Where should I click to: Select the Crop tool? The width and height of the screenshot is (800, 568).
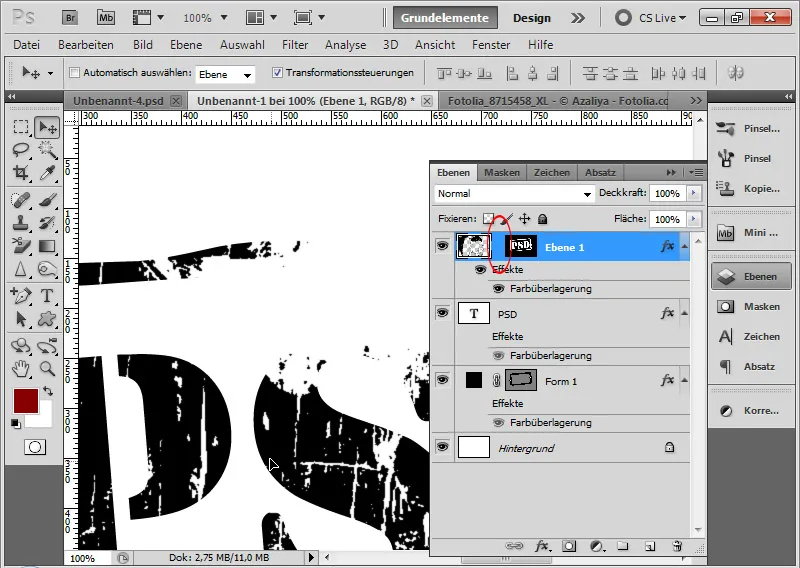(x=21, y=172)
